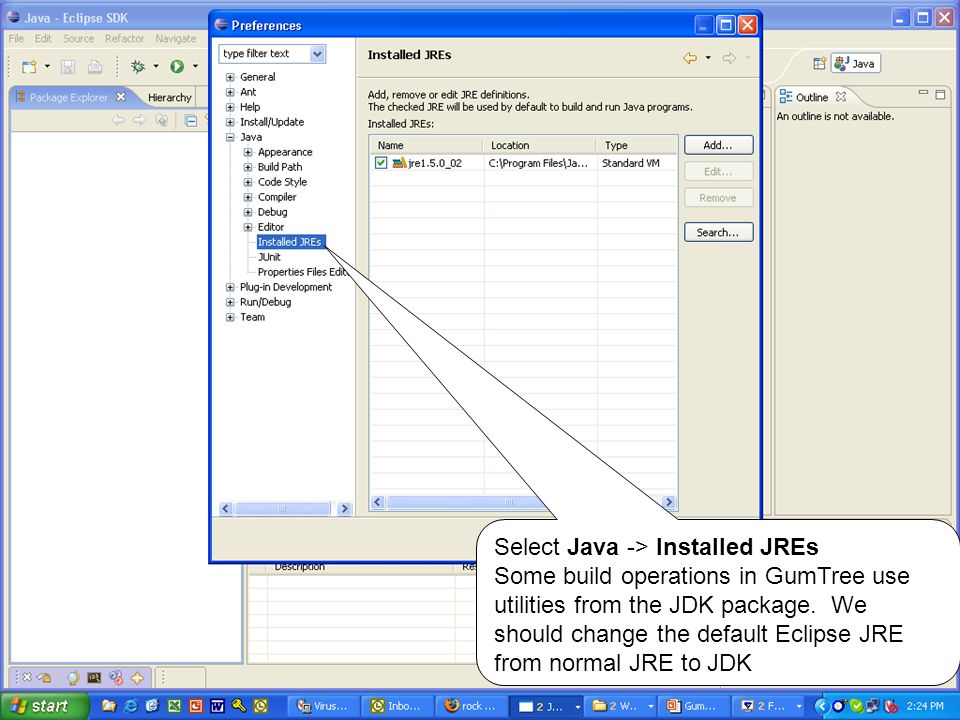Select the Package Explorer tab
Viewport: 960px width, 720px height.
69,97
